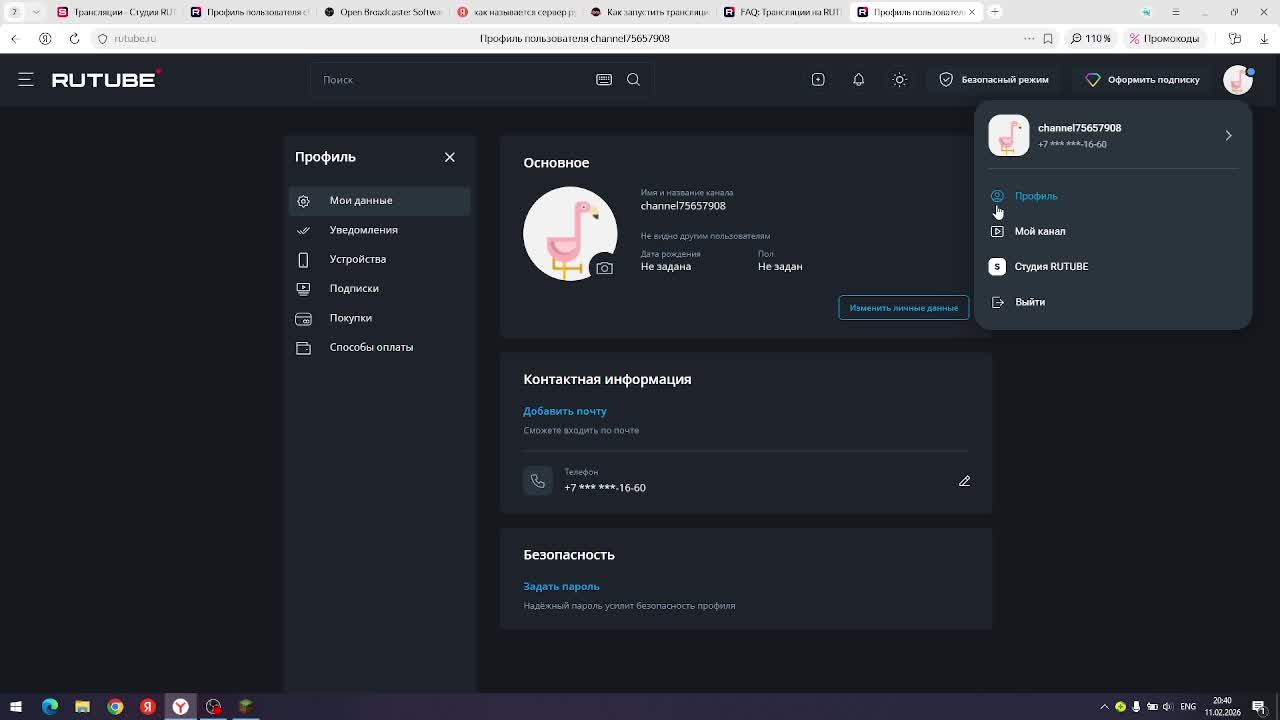
Task: Edit phone number with pencil icon
Action: pos(964,481)
